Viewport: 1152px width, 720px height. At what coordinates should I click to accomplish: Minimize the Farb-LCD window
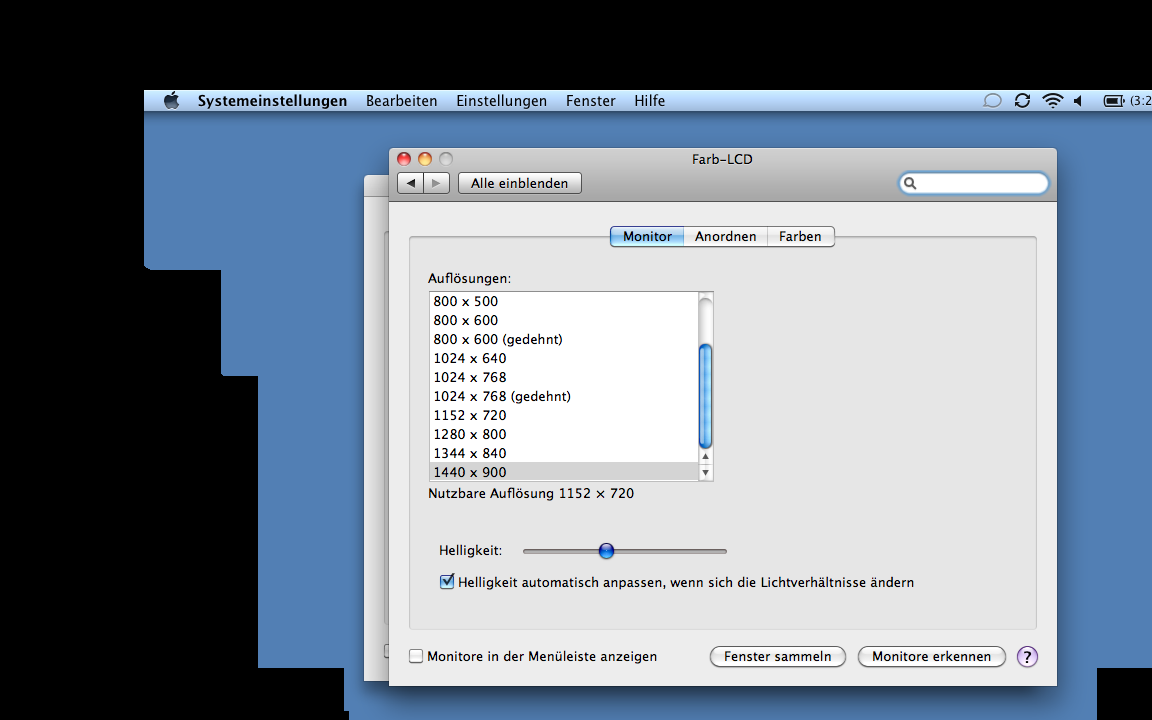(x=425, y=159)
